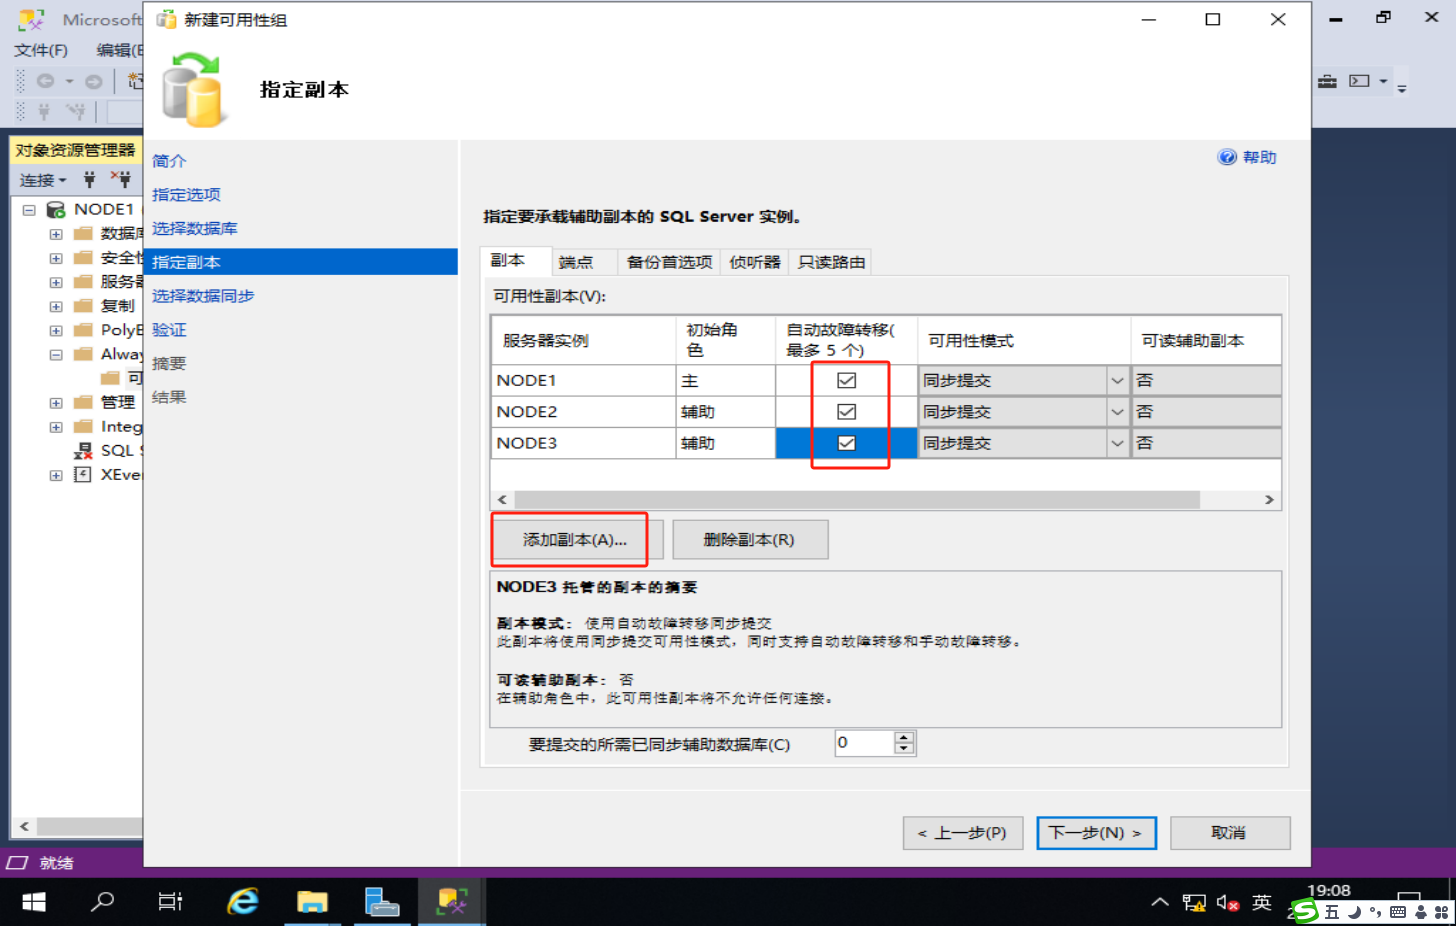Click the Sogou input method S icon
1456x926 pixels.
pyautogui.click(x=1305, y=911)
